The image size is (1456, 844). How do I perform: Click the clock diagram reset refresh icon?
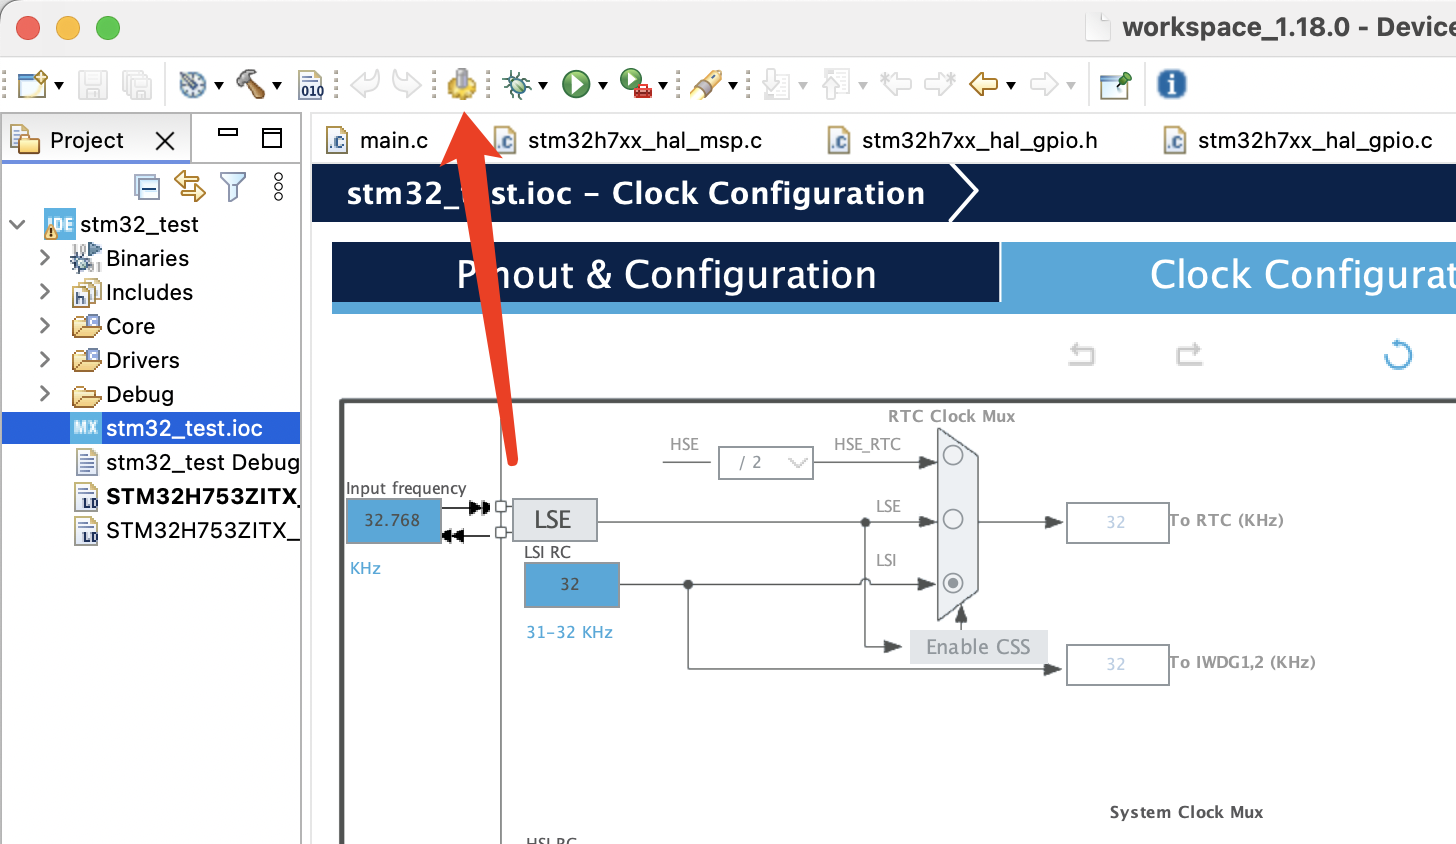point(1398,354)
